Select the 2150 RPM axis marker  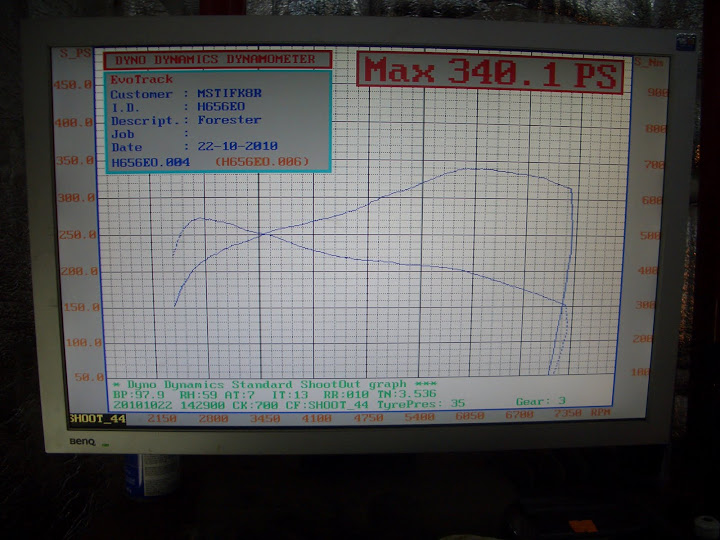click(162, 419)
